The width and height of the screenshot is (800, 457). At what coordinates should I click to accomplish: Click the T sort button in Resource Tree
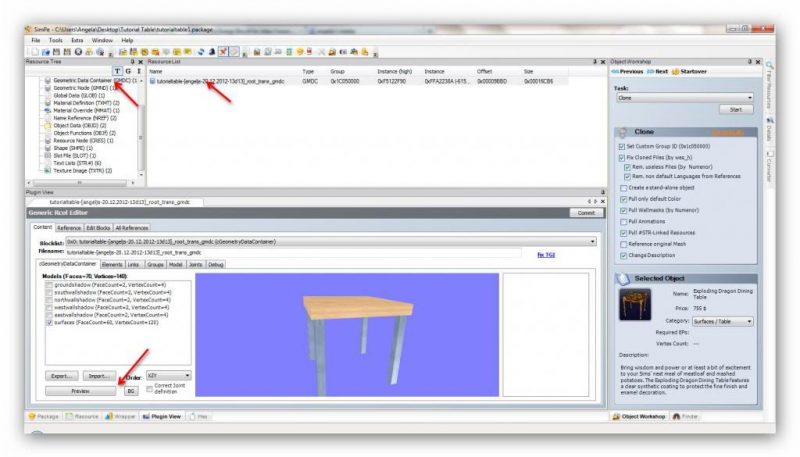(x=117, y=71)
